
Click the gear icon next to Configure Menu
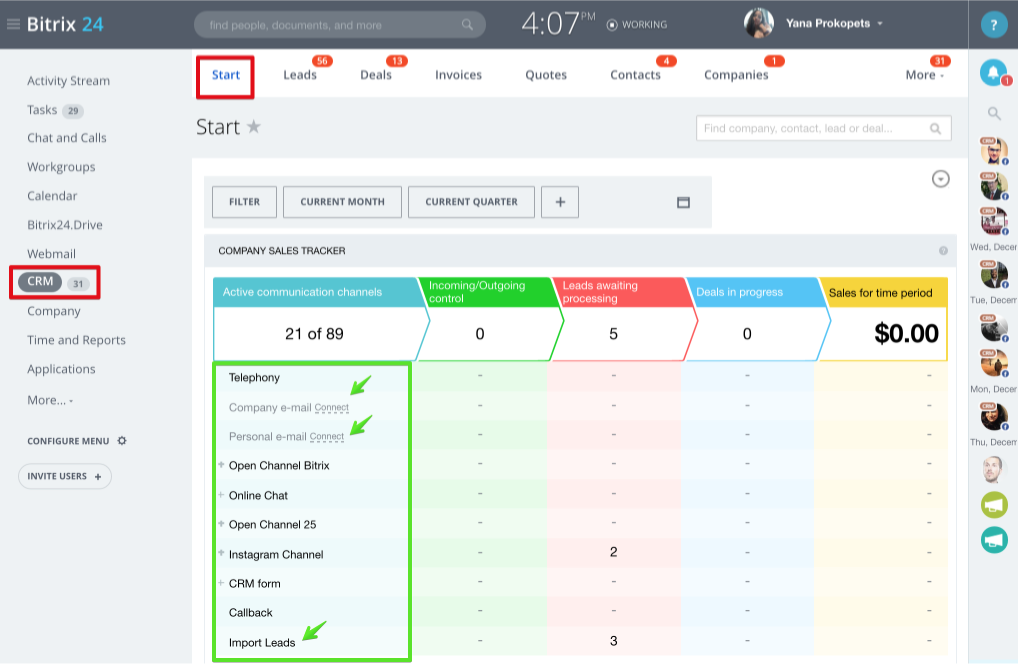(122, 441)
